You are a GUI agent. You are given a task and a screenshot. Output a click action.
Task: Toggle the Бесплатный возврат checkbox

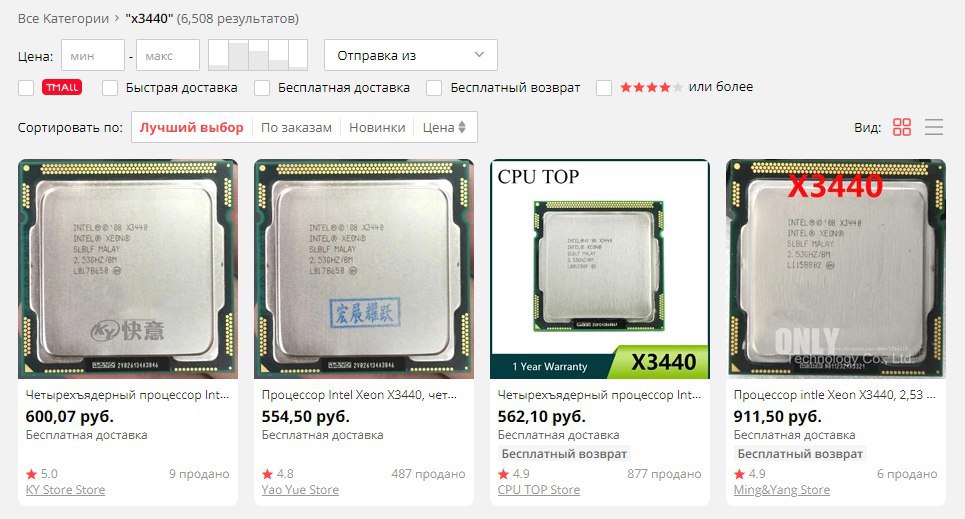point(434,88)
